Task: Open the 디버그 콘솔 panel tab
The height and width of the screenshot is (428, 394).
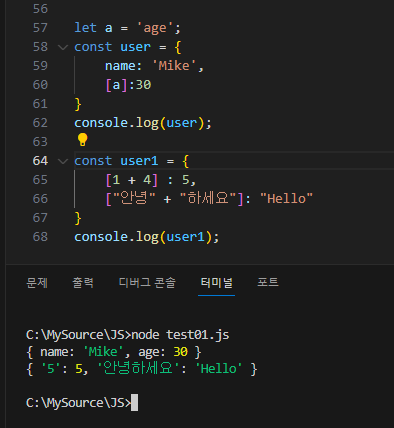Action: pyautogui.click(x=147, y=283)
